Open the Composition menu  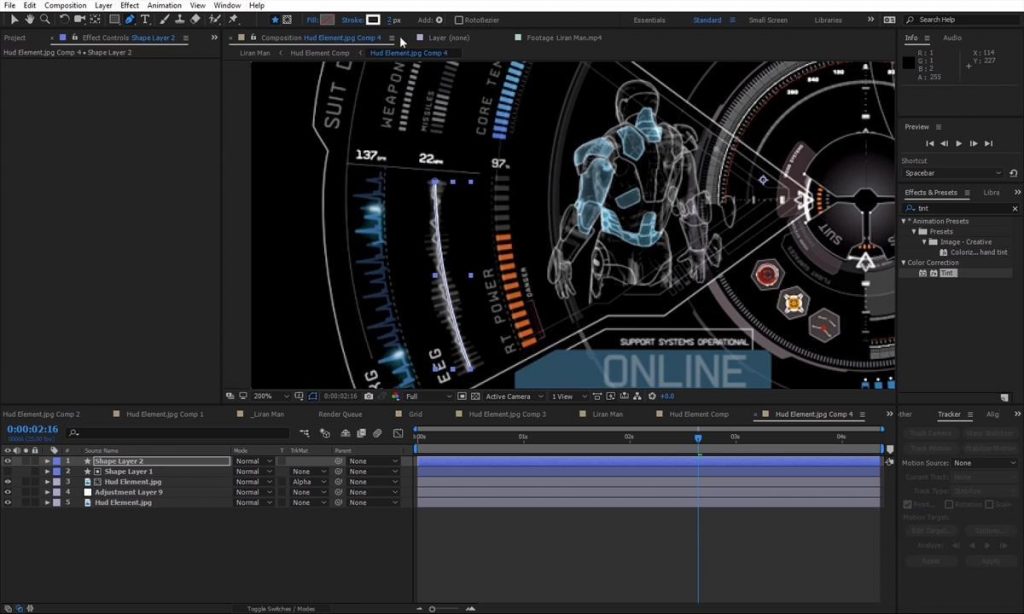(65, 5)
